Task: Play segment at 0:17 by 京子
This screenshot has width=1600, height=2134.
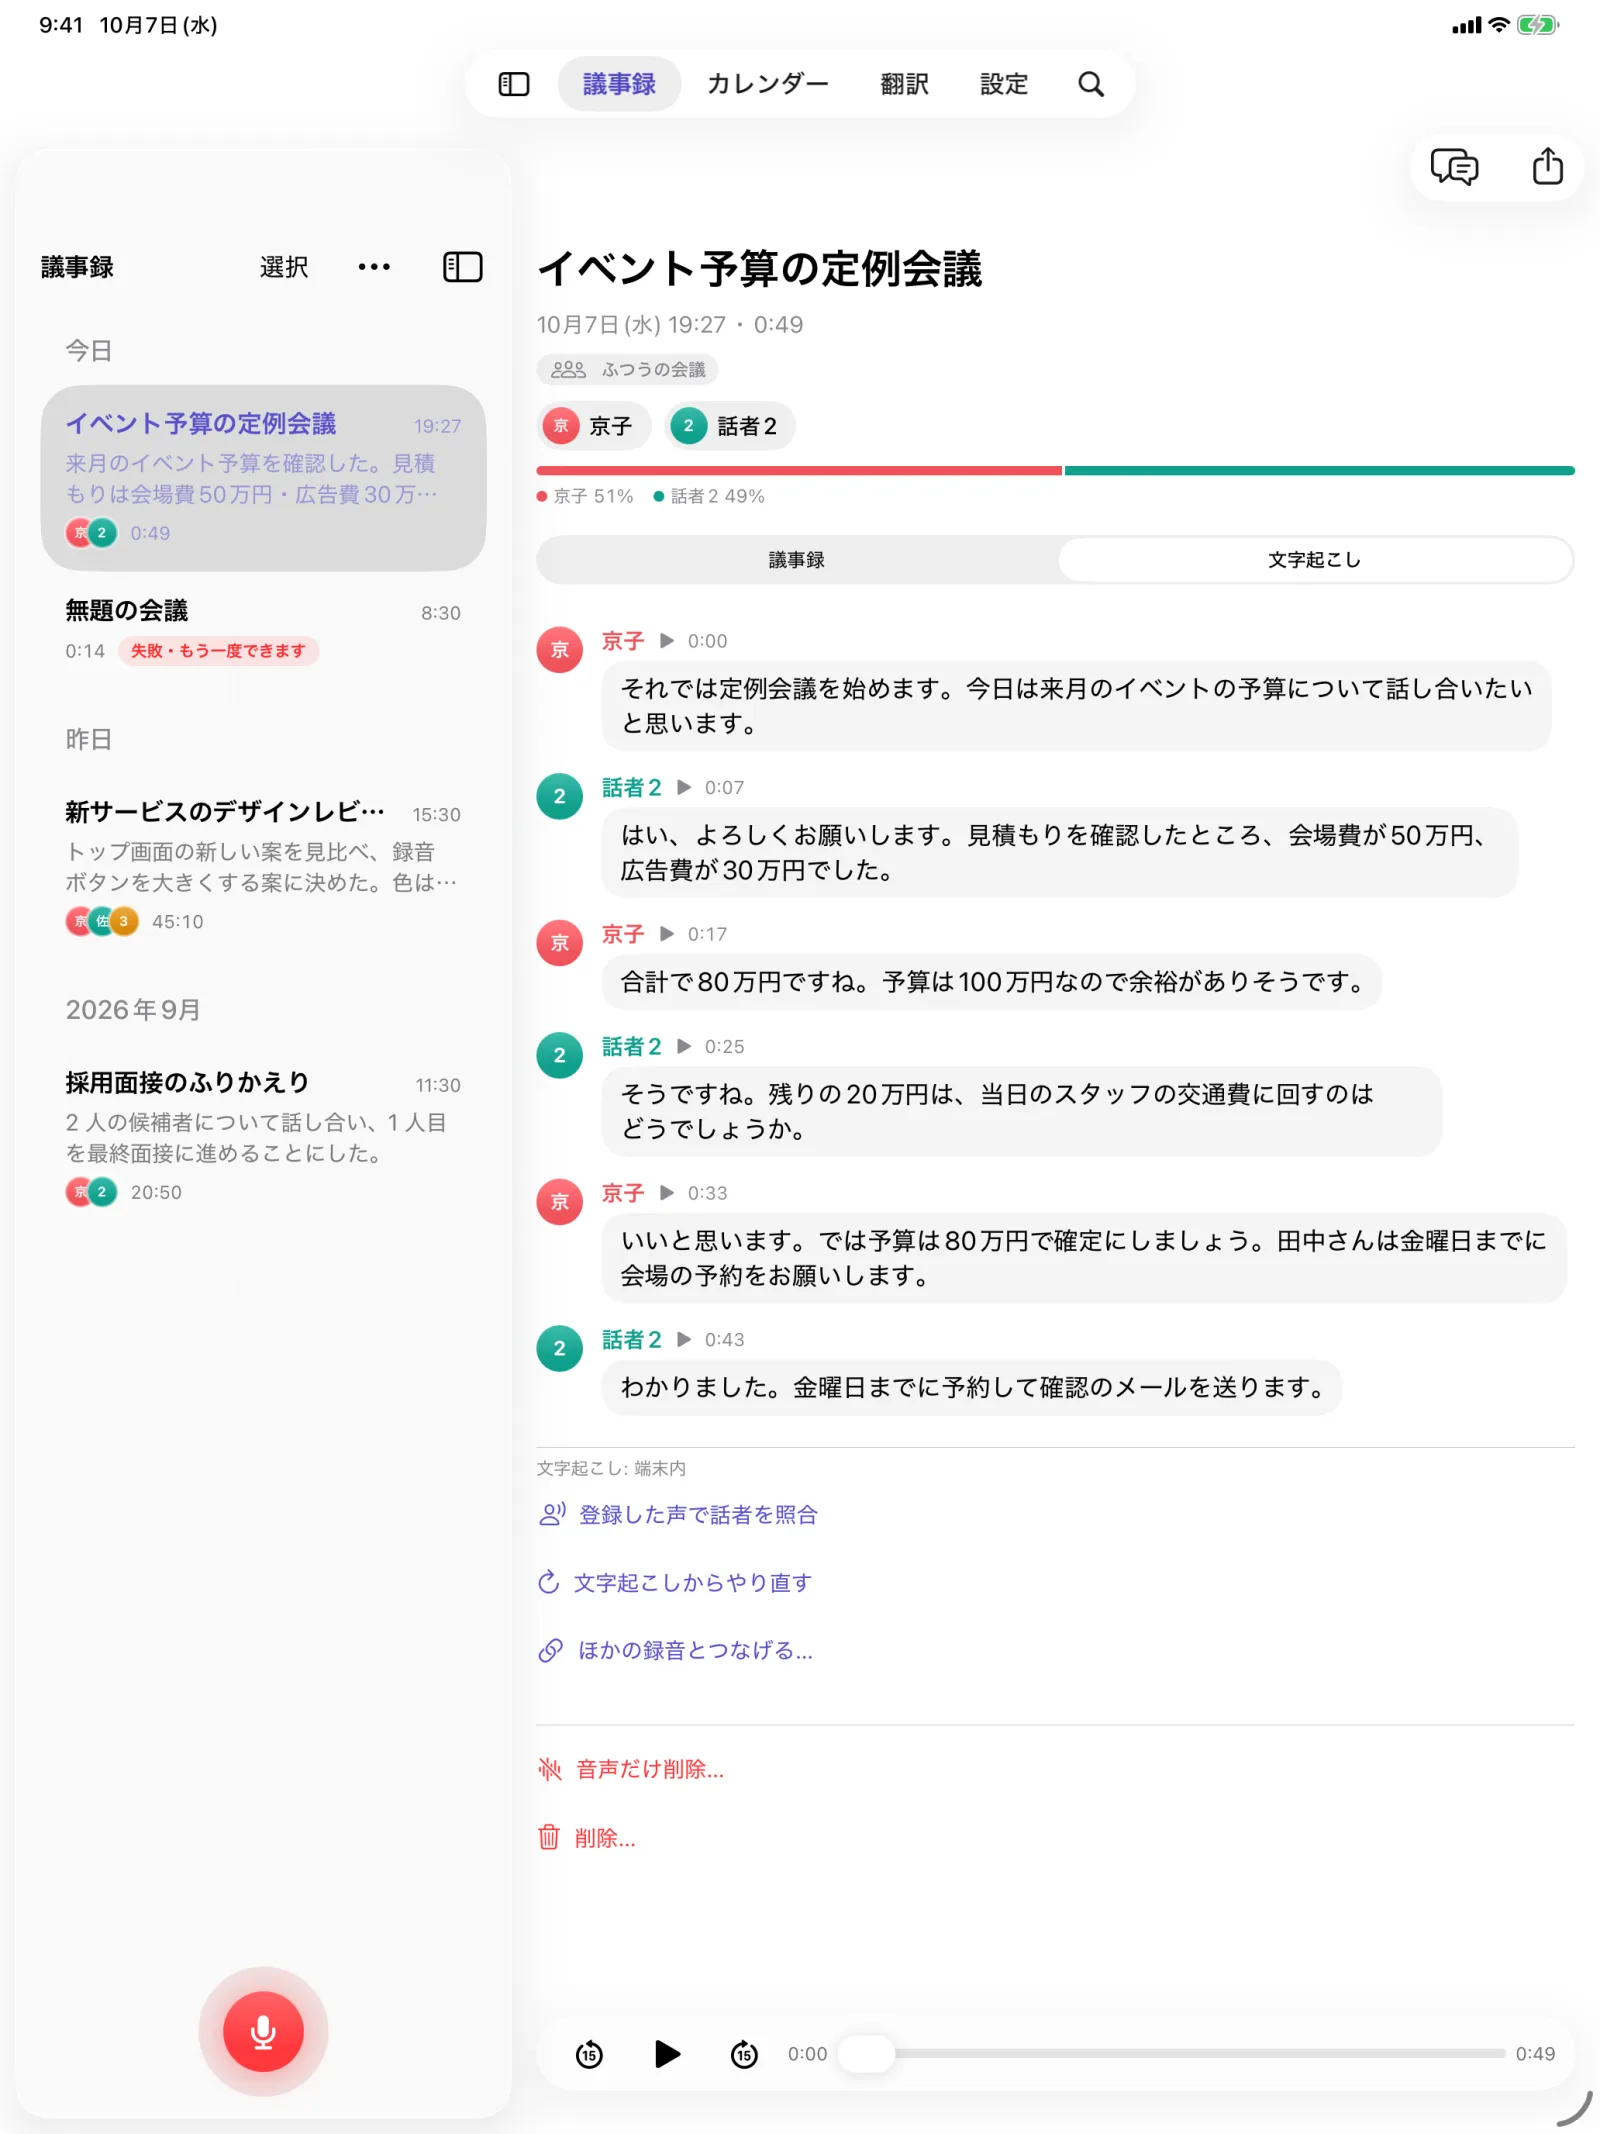Action: (666, 933)
